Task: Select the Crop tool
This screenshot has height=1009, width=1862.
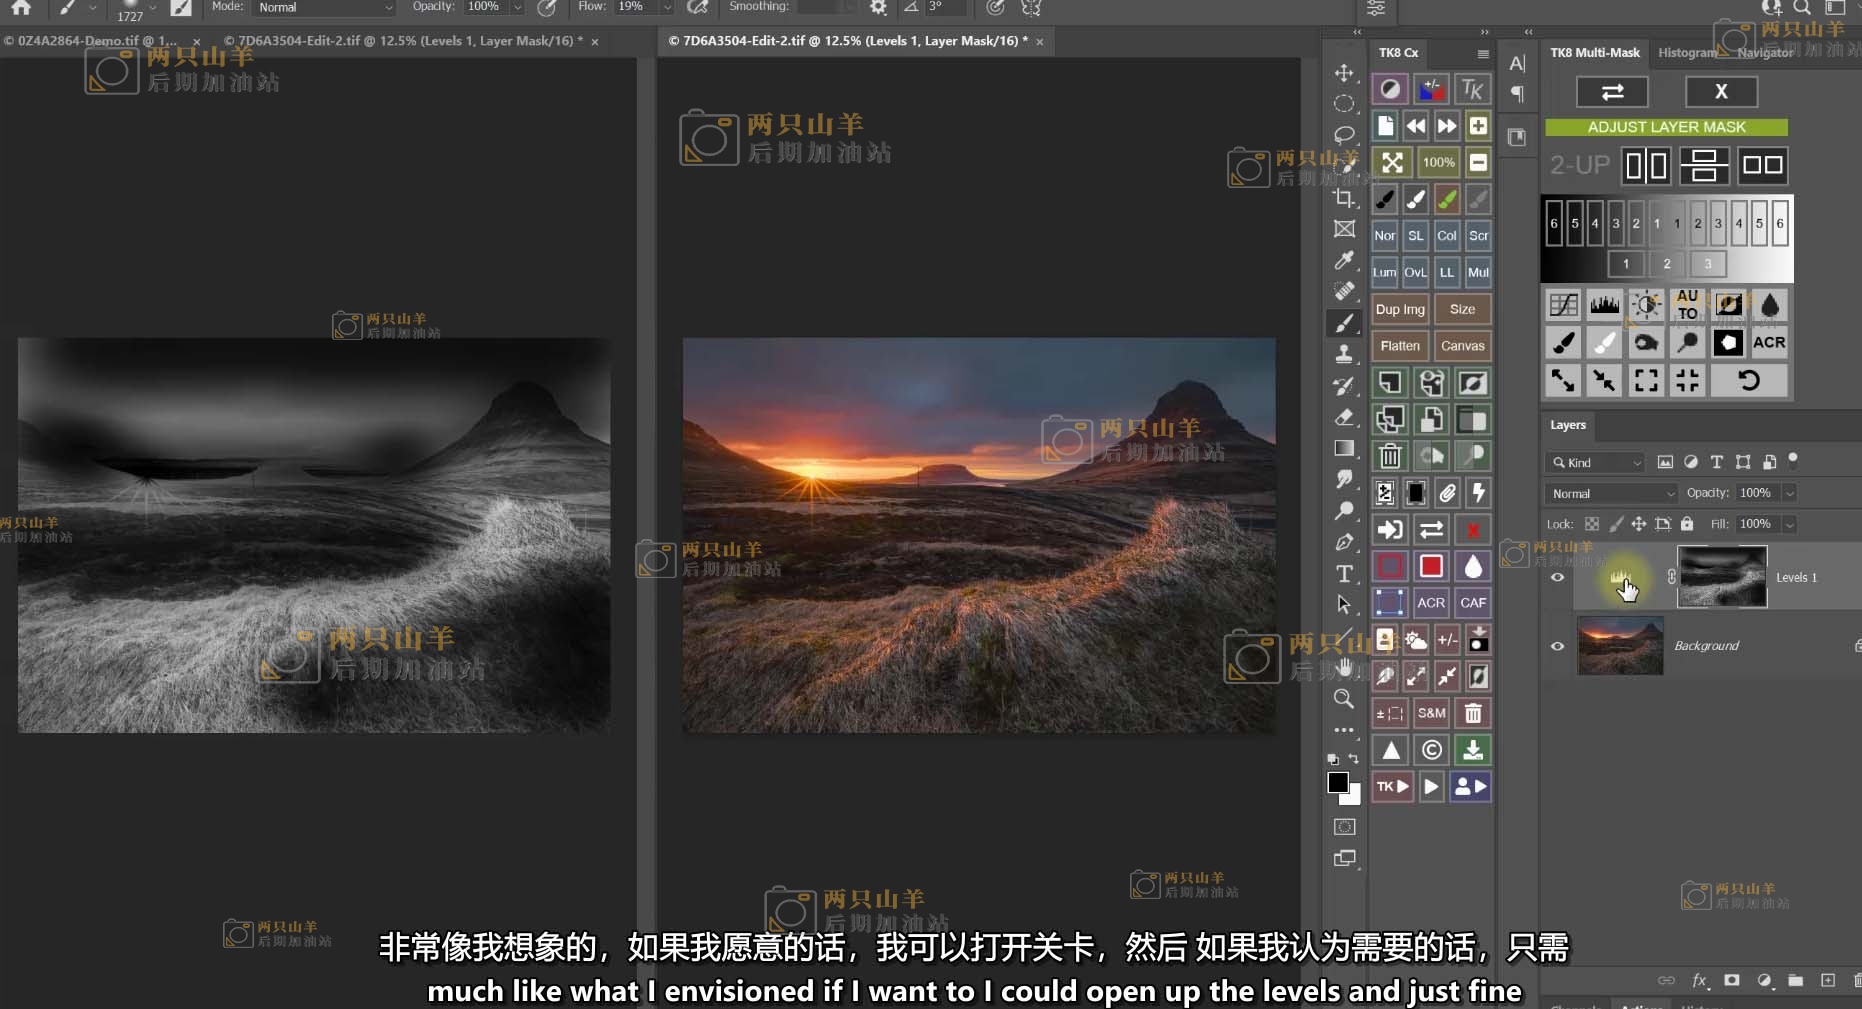Action: [x=1344, y=198]
